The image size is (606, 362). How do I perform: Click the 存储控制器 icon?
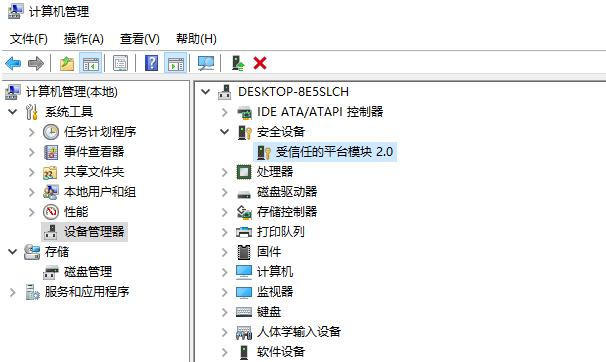pyautogui.click(x=244, y=212)
